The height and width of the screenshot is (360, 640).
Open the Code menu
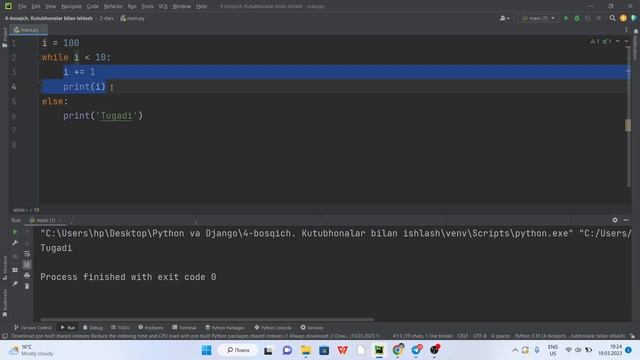pos(93,7)
